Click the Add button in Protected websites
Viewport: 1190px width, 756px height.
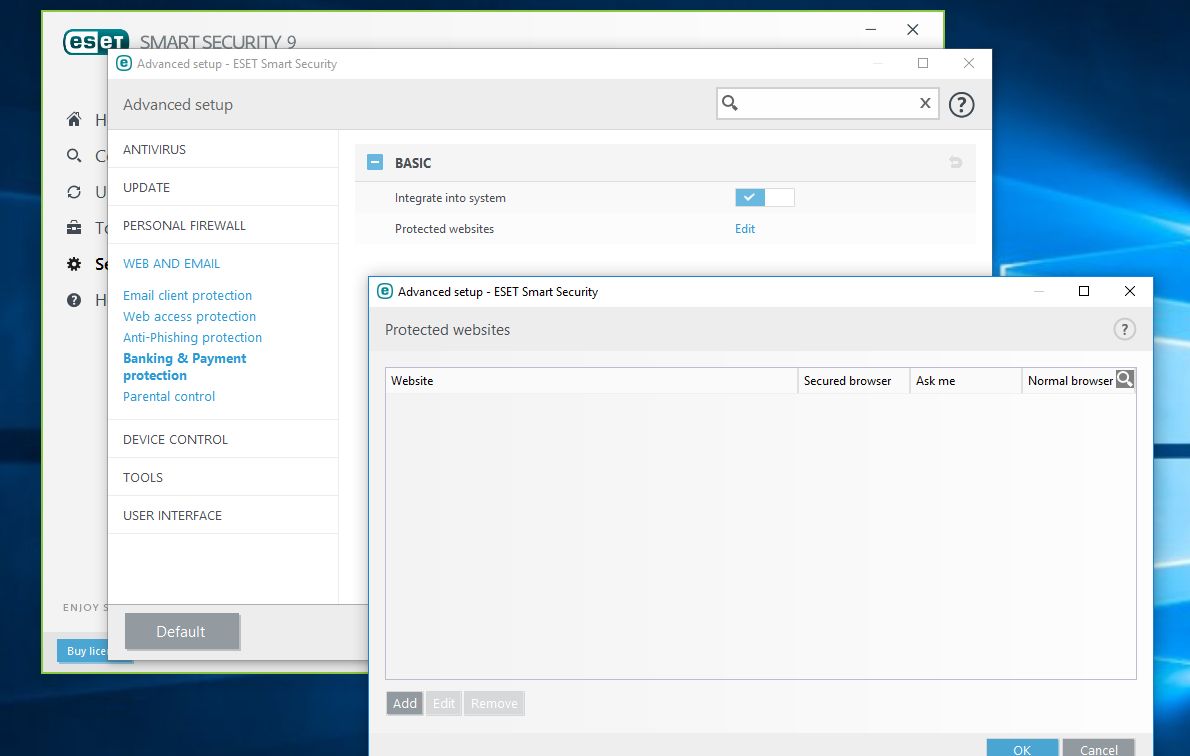click(x=405, y=704)
